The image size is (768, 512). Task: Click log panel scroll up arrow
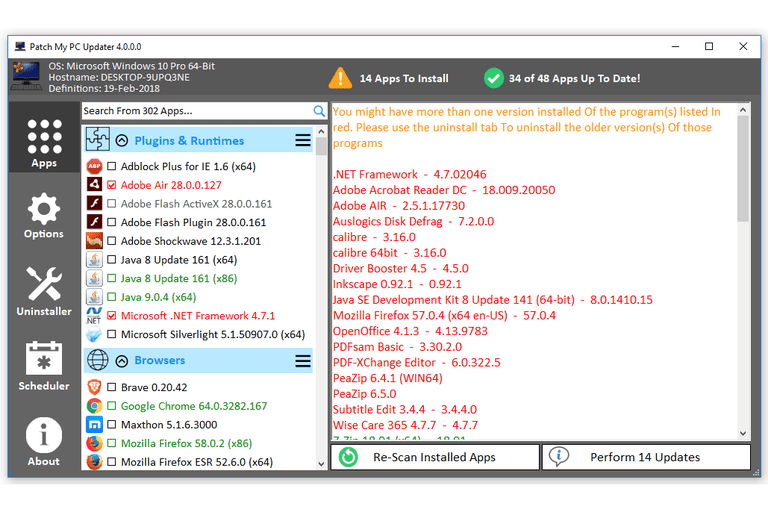click(x=743, y=110)
